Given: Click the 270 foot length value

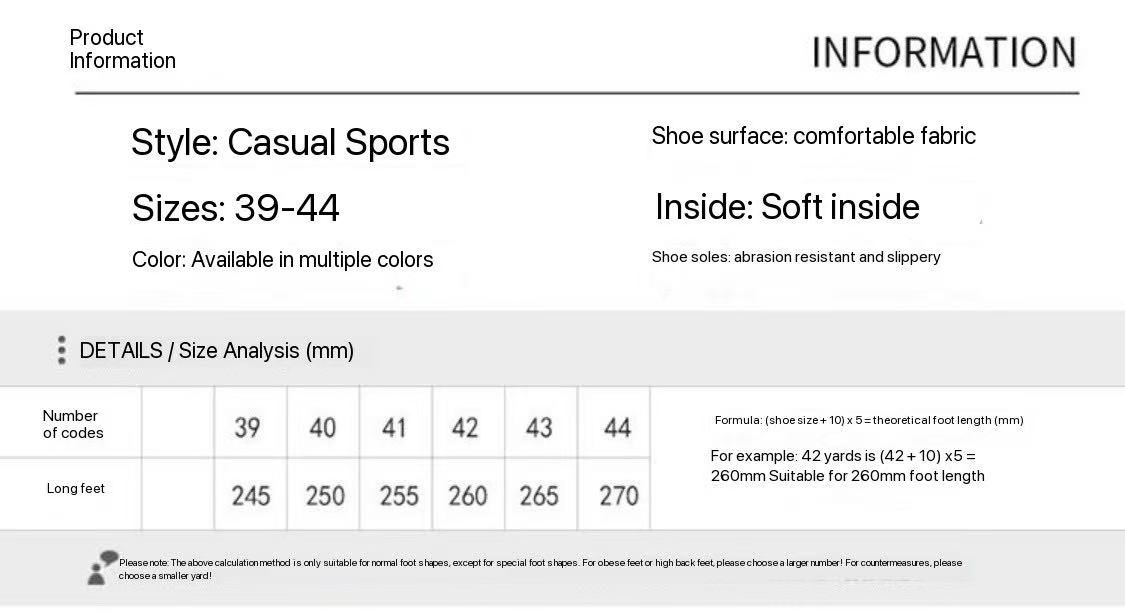Looking at the screenshot, I should (618, 496).
